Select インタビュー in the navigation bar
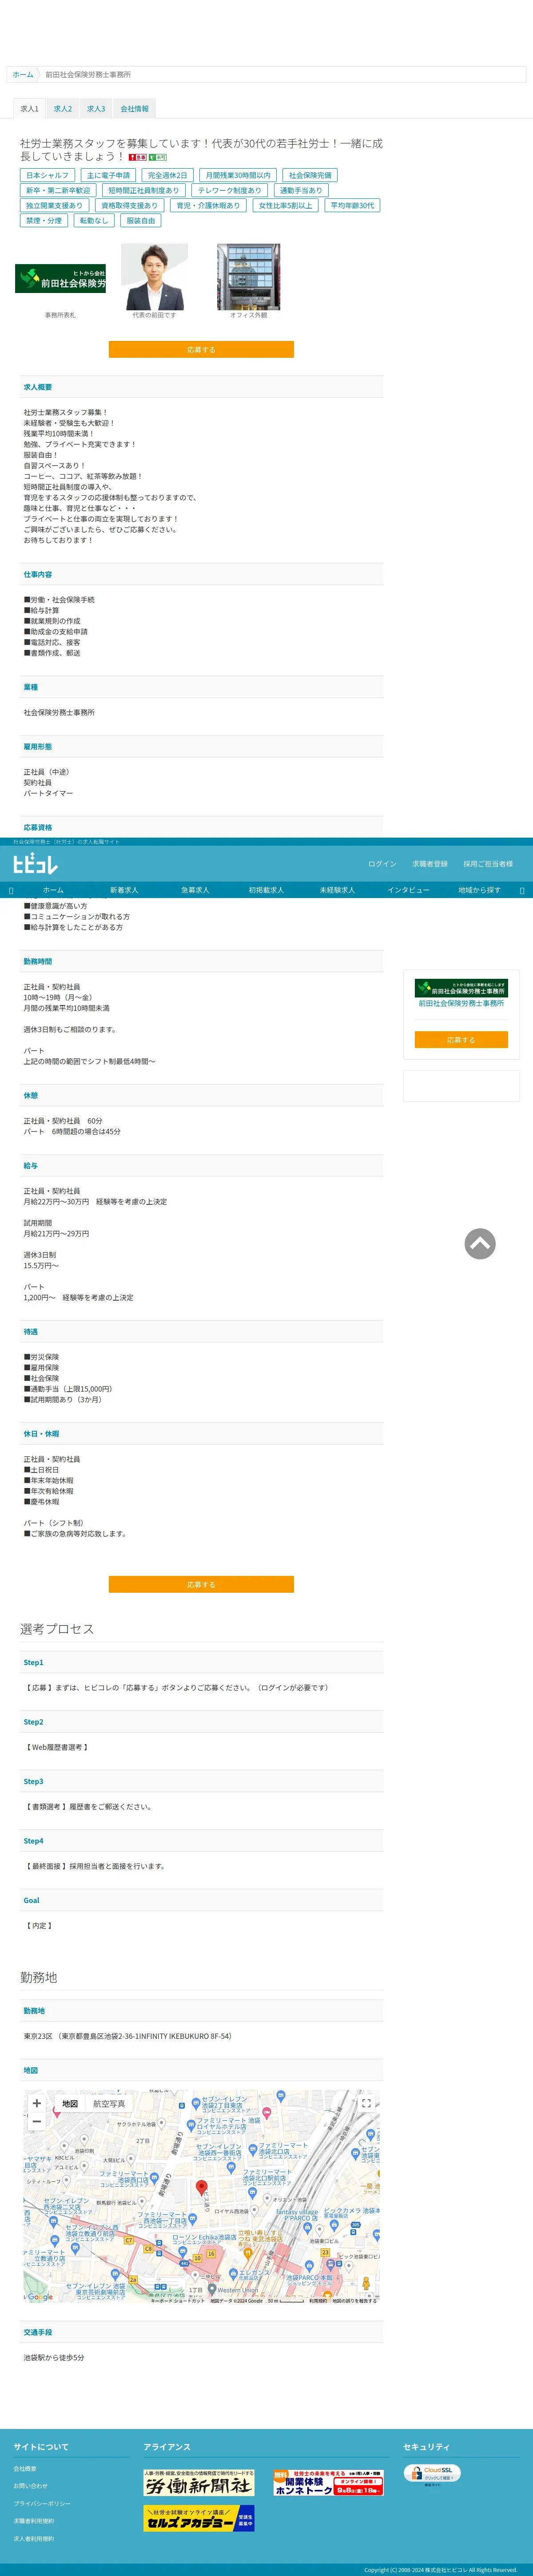 408,890
